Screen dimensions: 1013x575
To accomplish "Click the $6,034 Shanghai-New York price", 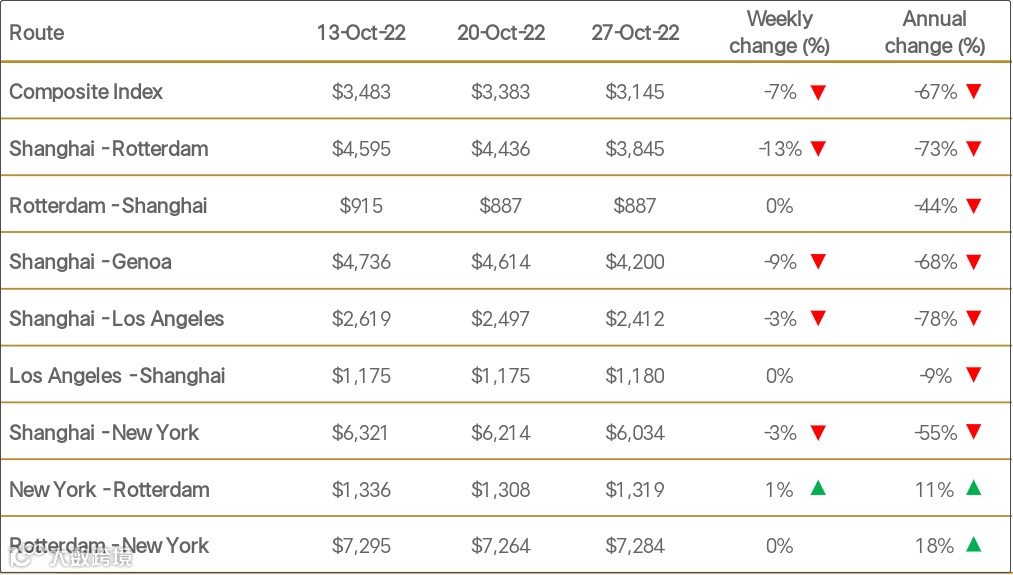I will (x=634, y=432).
